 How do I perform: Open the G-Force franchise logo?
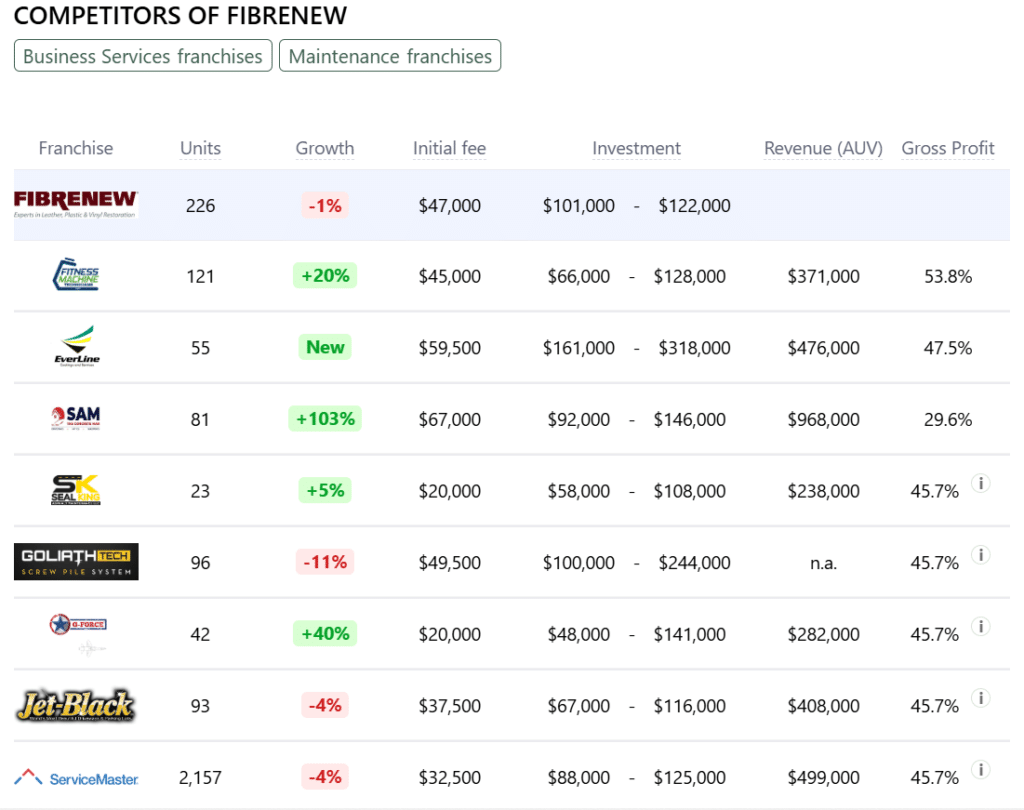pos(78,633)
